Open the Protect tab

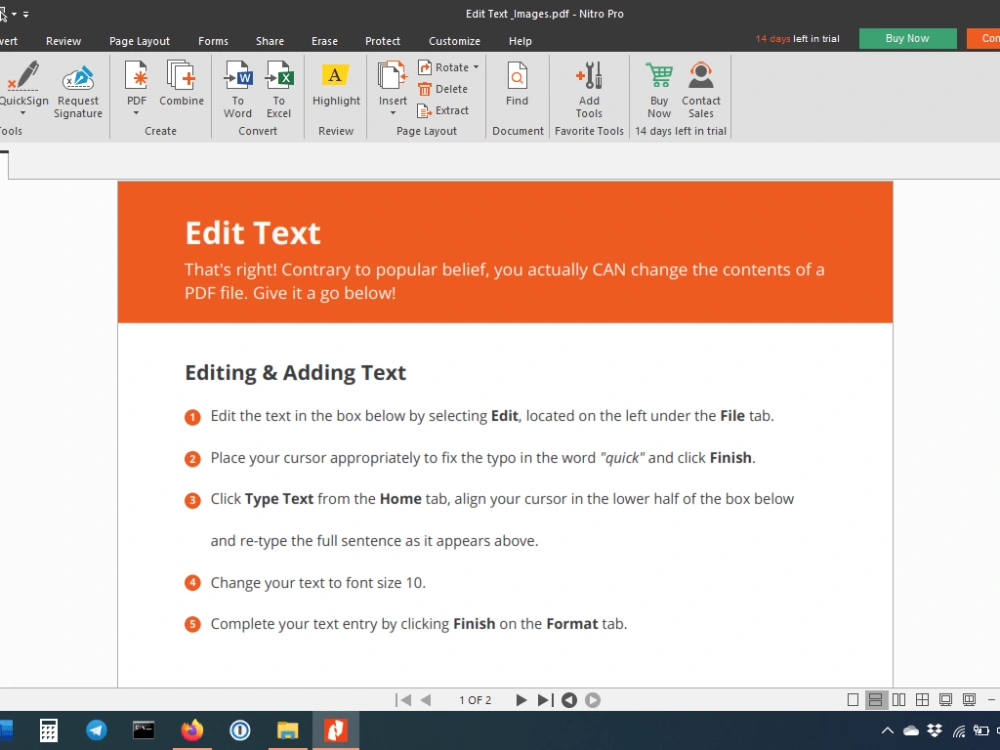click(x=383, y=41)
